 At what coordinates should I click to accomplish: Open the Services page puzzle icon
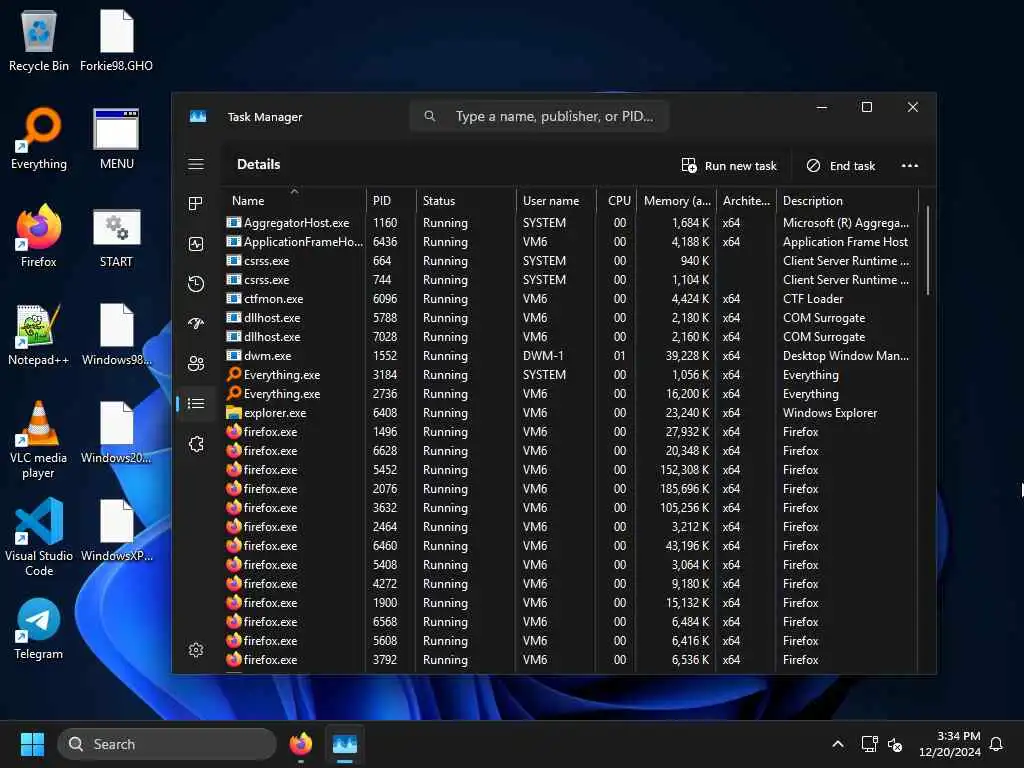pos(196,444)
